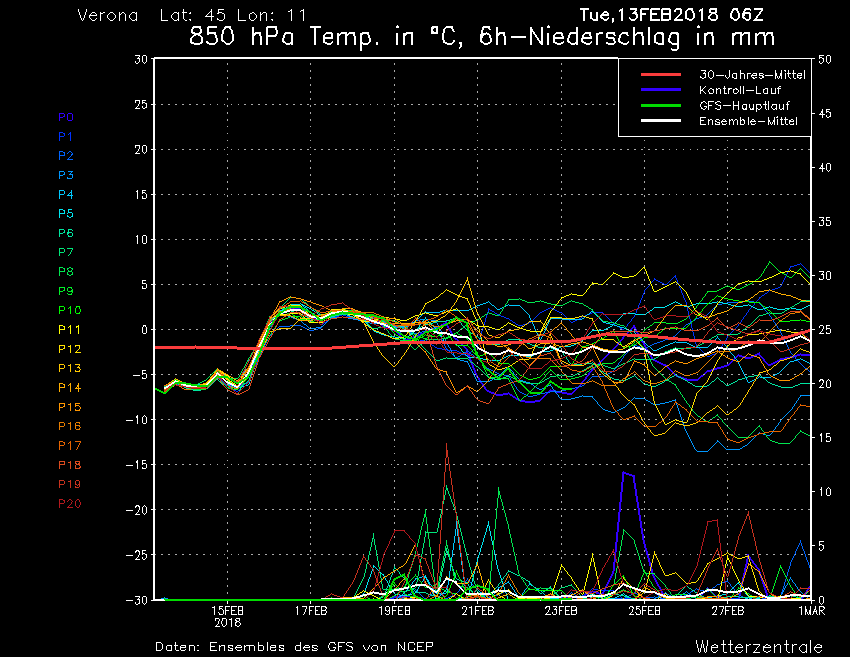This screenshot has width=850, height=657.
Task: Select the P17 member label
Action: (69, 446)
